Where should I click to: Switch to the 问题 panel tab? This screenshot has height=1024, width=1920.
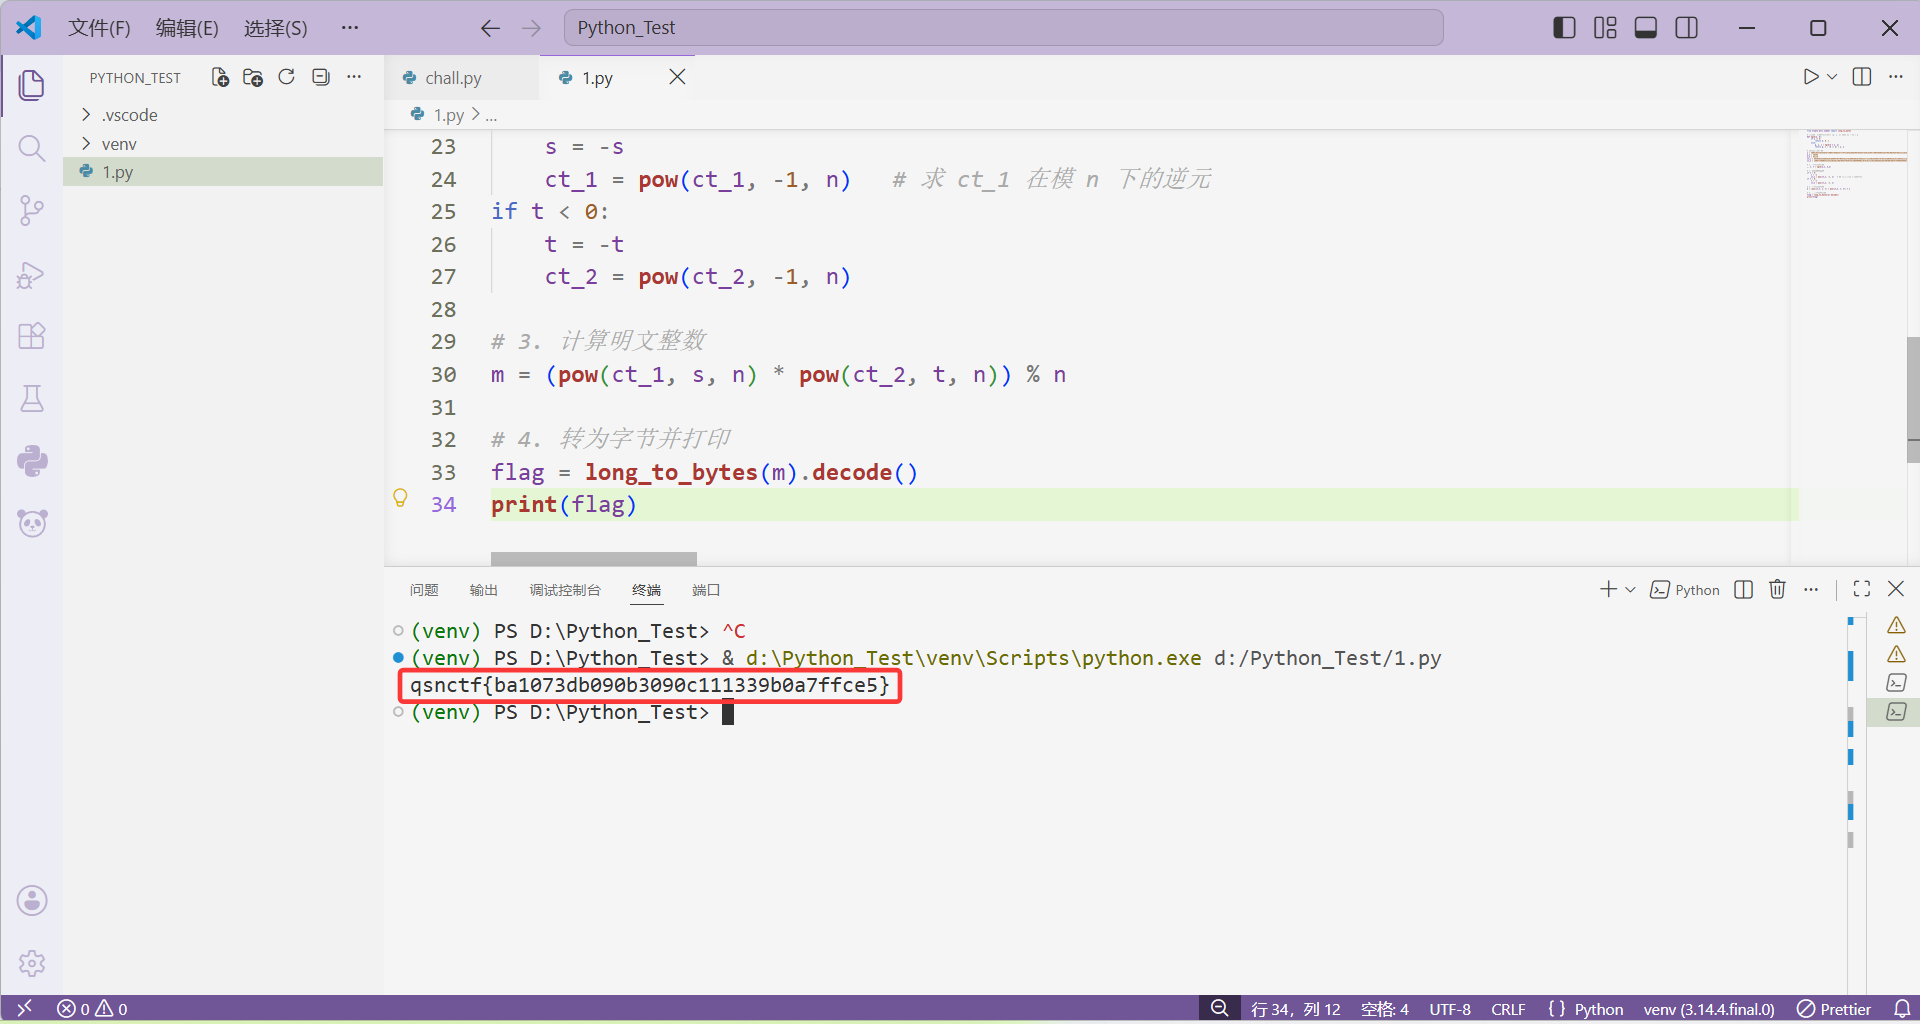coord(424,590)
